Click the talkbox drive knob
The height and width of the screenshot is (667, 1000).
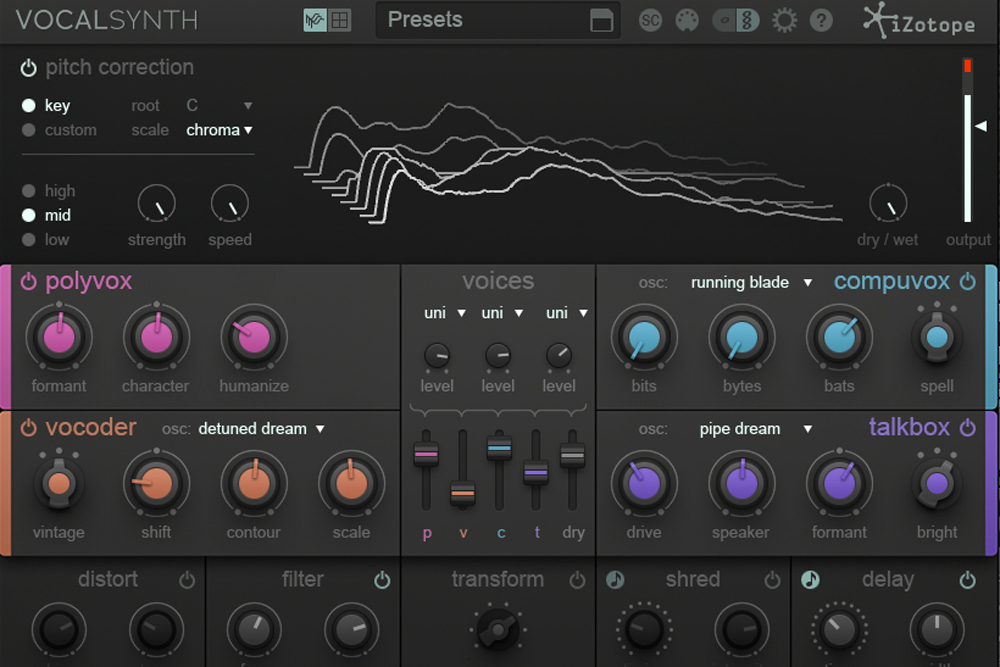[x=643, y=483]
